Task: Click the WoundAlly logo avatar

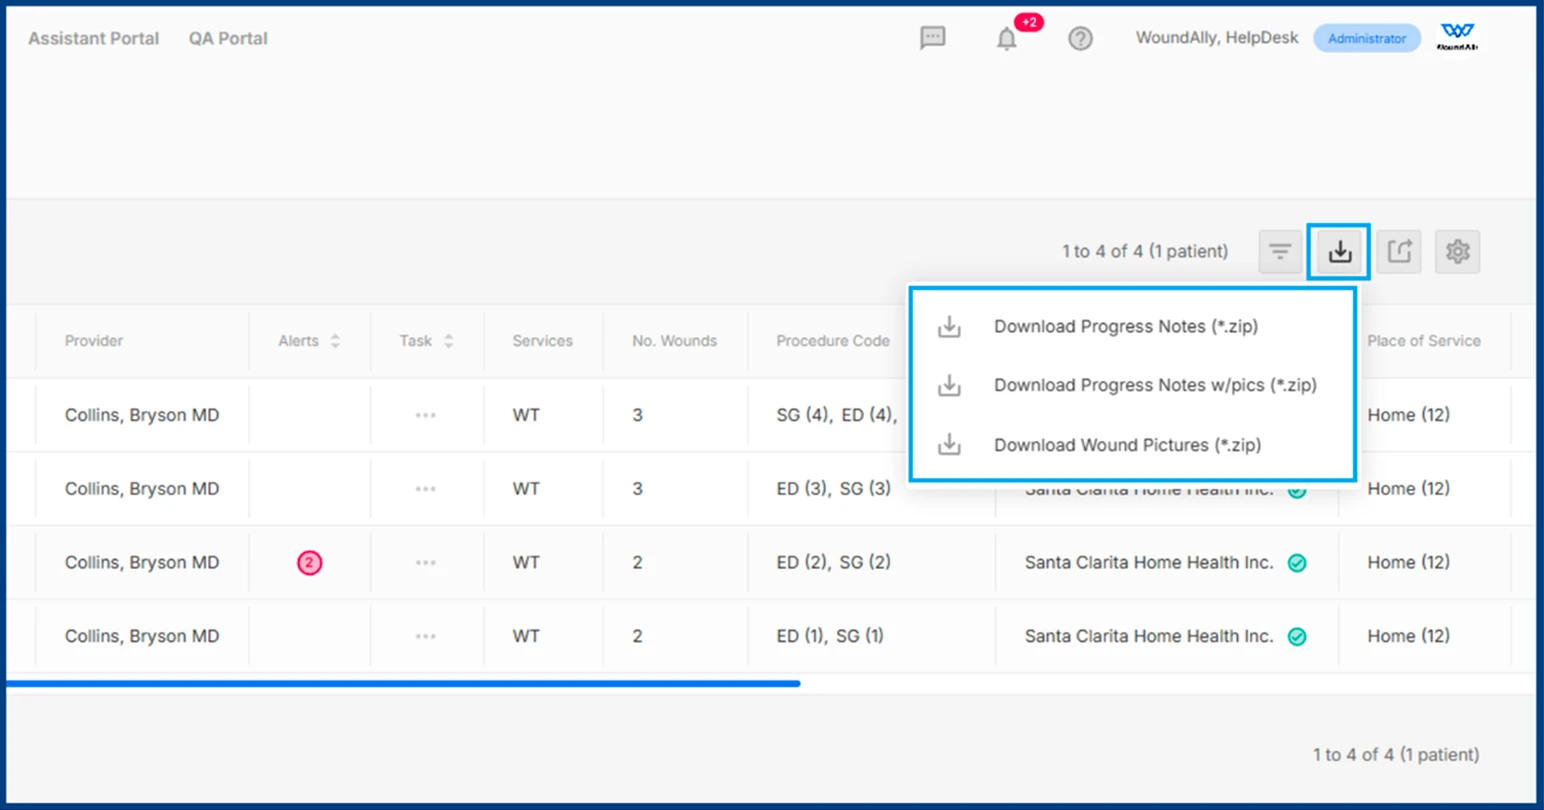Action: click(x=1457, y=38)
